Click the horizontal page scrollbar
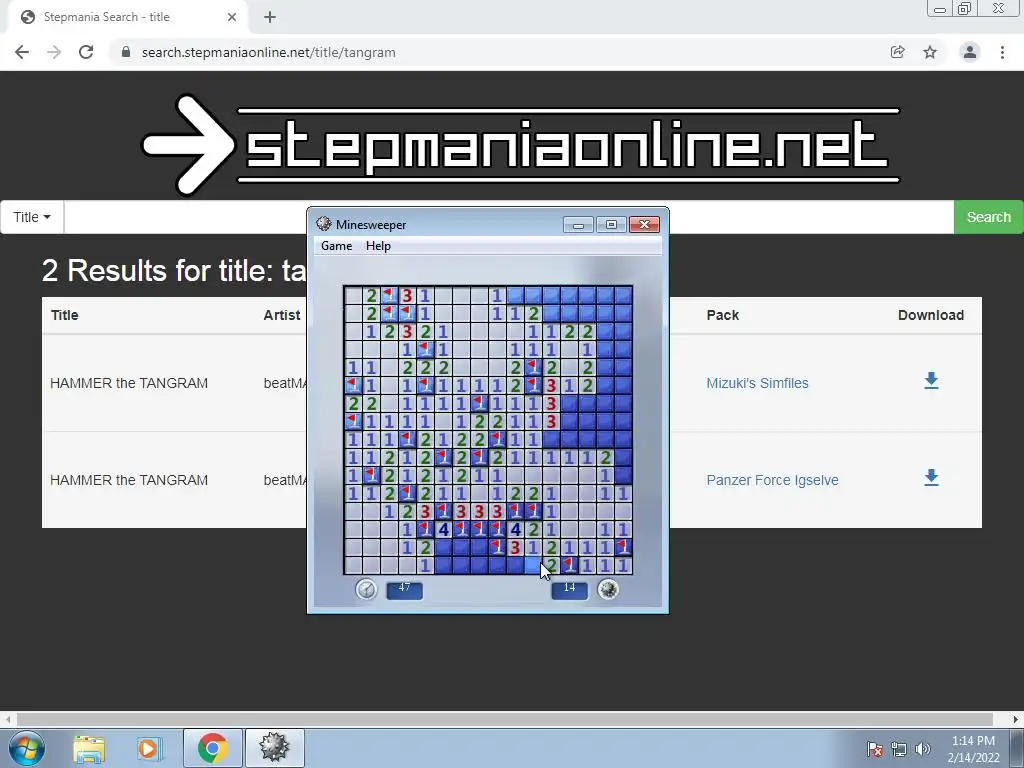Image resolution: width=1024 pixels, height=768 pixels. (x=504, y=719)
